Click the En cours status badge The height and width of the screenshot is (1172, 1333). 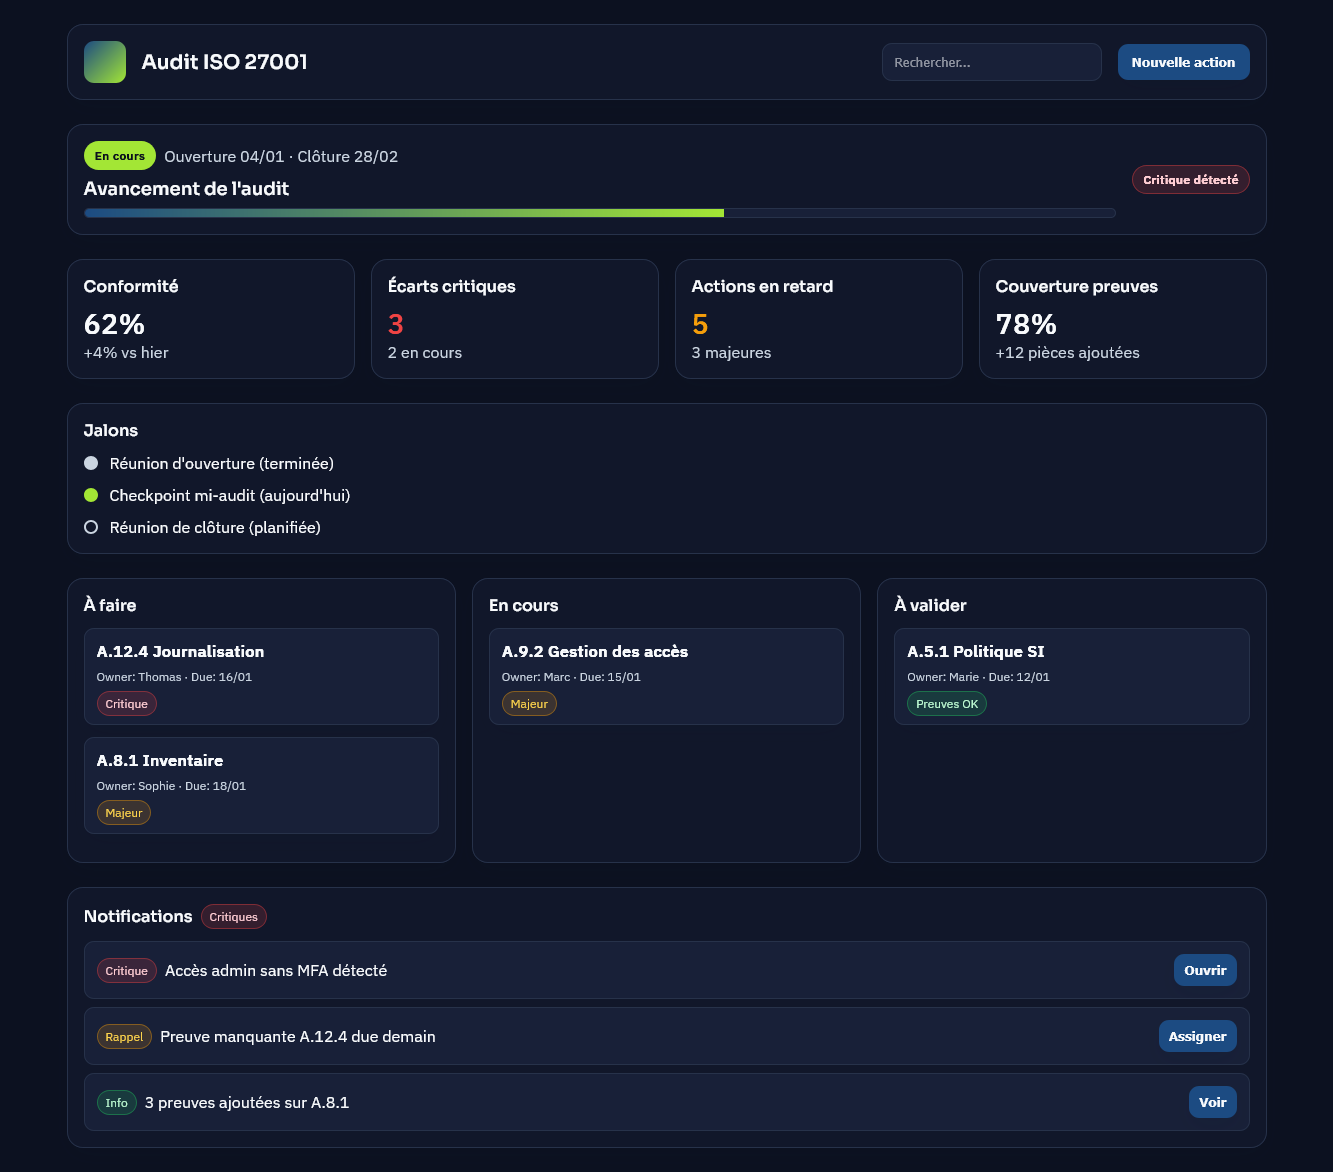tap(120, 156)
